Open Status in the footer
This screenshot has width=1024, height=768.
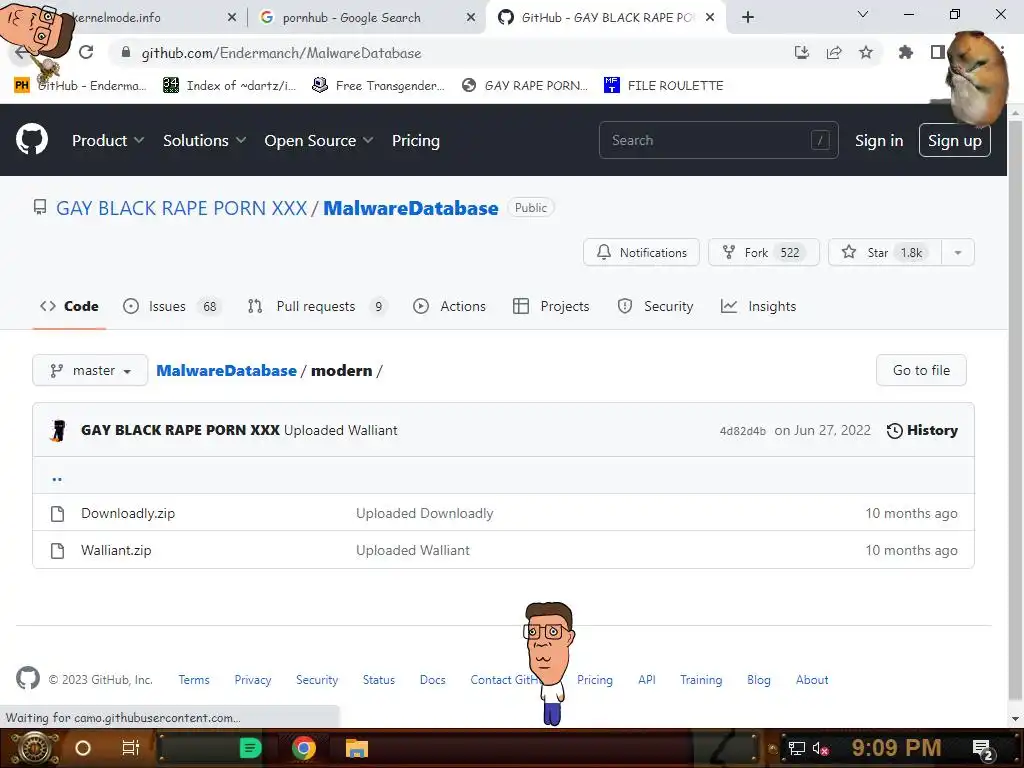[379, 680]
